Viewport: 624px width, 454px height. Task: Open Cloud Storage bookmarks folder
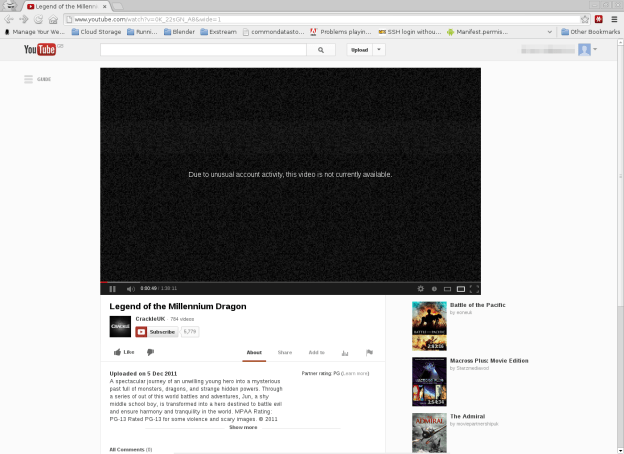(96, 32)
